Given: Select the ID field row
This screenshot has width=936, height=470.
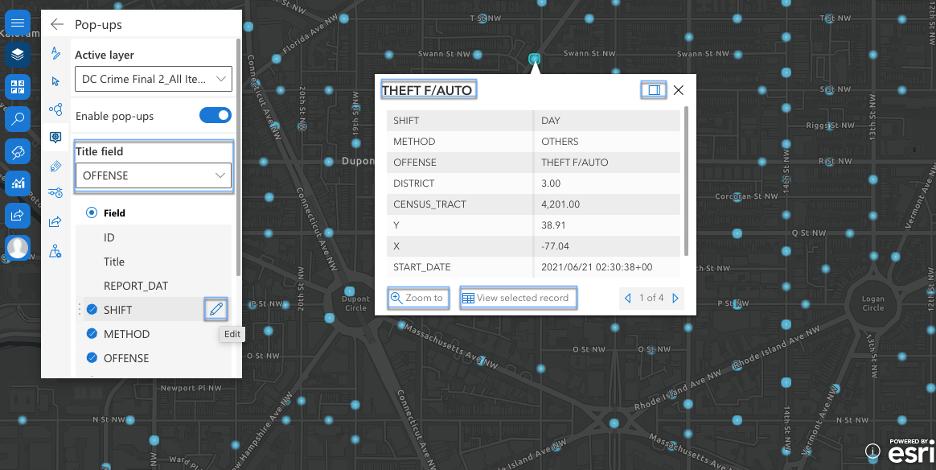Looking at the screenshot, I should tap(153, 237).
